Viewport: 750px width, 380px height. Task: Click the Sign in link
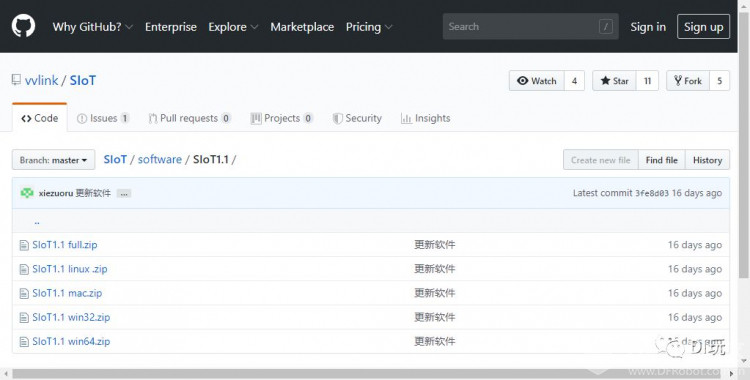(648, 27)
